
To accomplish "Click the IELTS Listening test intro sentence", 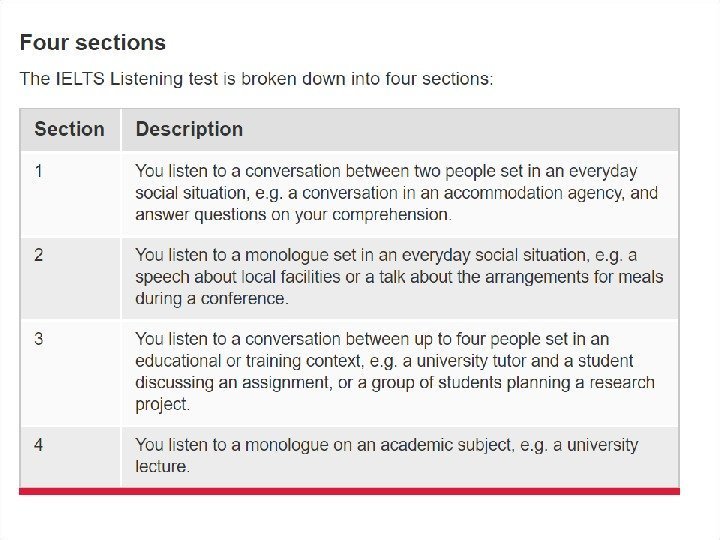I will [256, 79].
